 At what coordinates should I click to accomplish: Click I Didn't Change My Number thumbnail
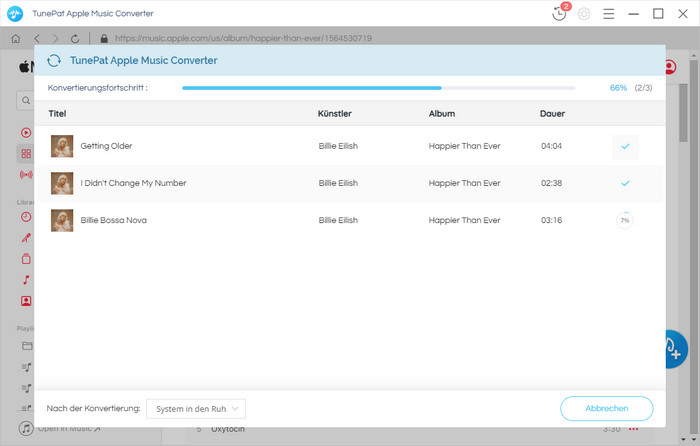(x=62, y=183)
